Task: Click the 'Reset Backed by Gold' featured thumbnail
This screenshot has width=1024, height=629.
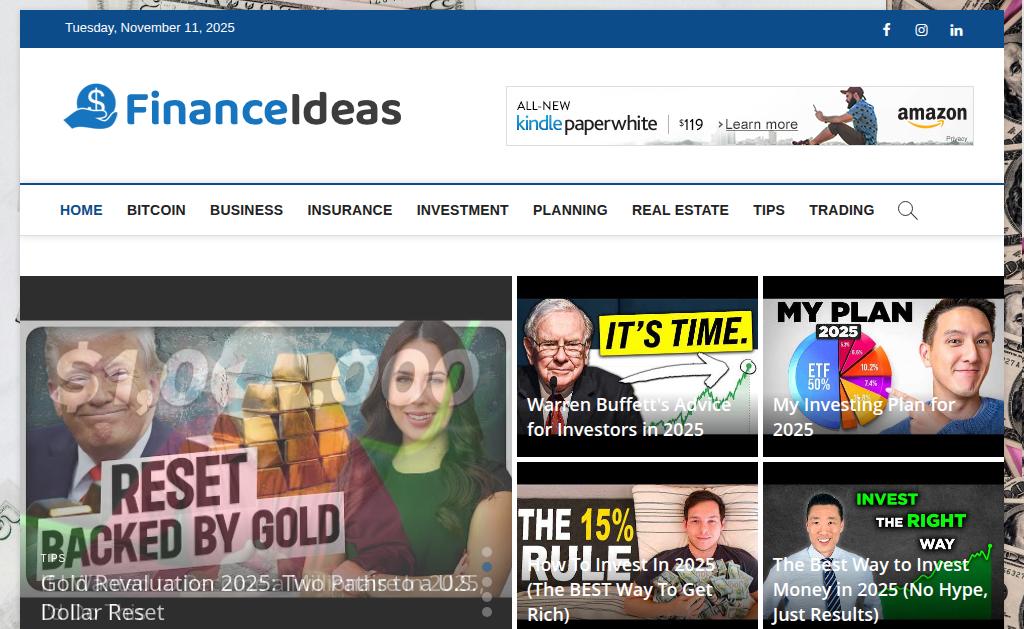Action: click(266, 451)
